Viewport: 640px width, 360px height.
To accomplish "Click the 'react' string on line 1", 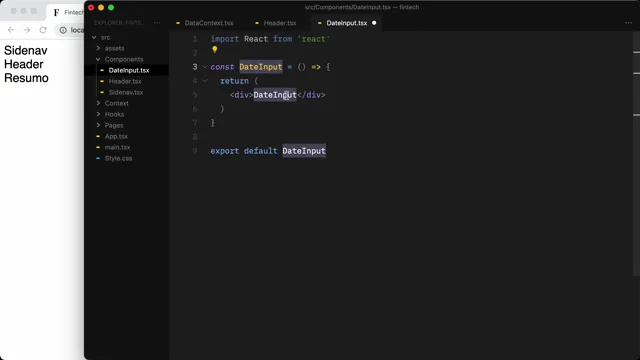I will click(313, 39).
